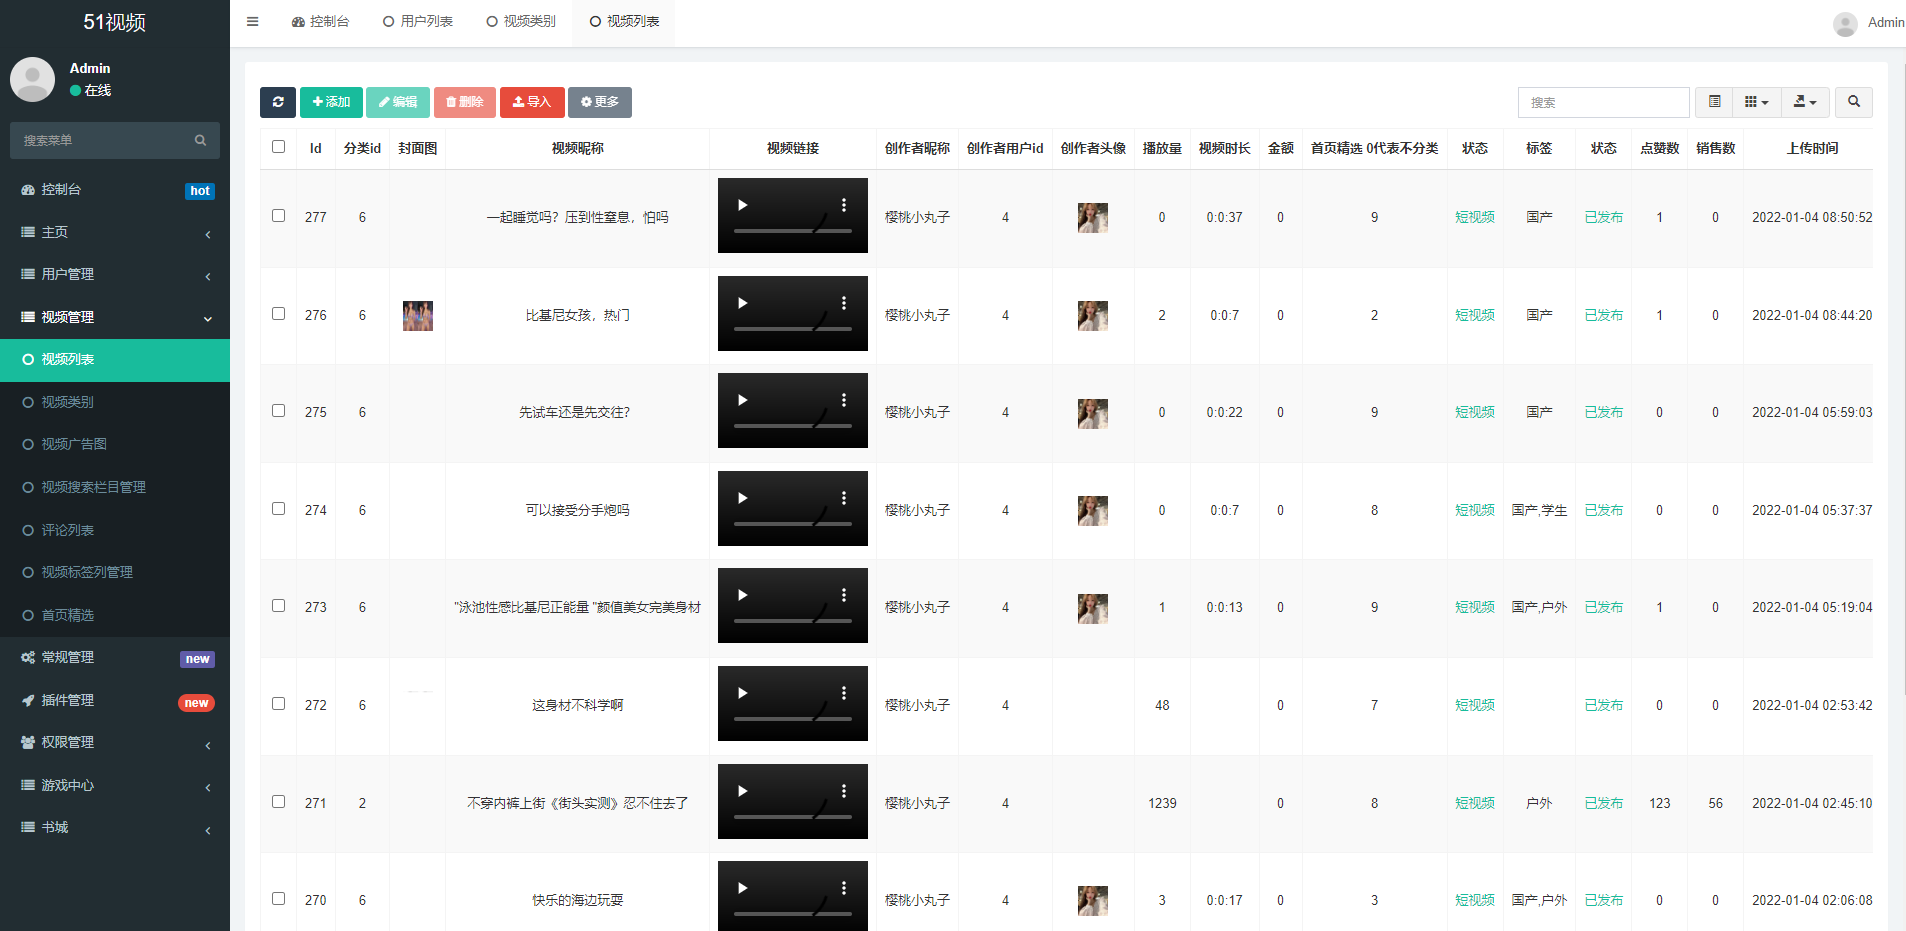The width and height of the screenshot is (1906, 931).
Task: Open the column grid view dropdown
Action: (1757, 102)
